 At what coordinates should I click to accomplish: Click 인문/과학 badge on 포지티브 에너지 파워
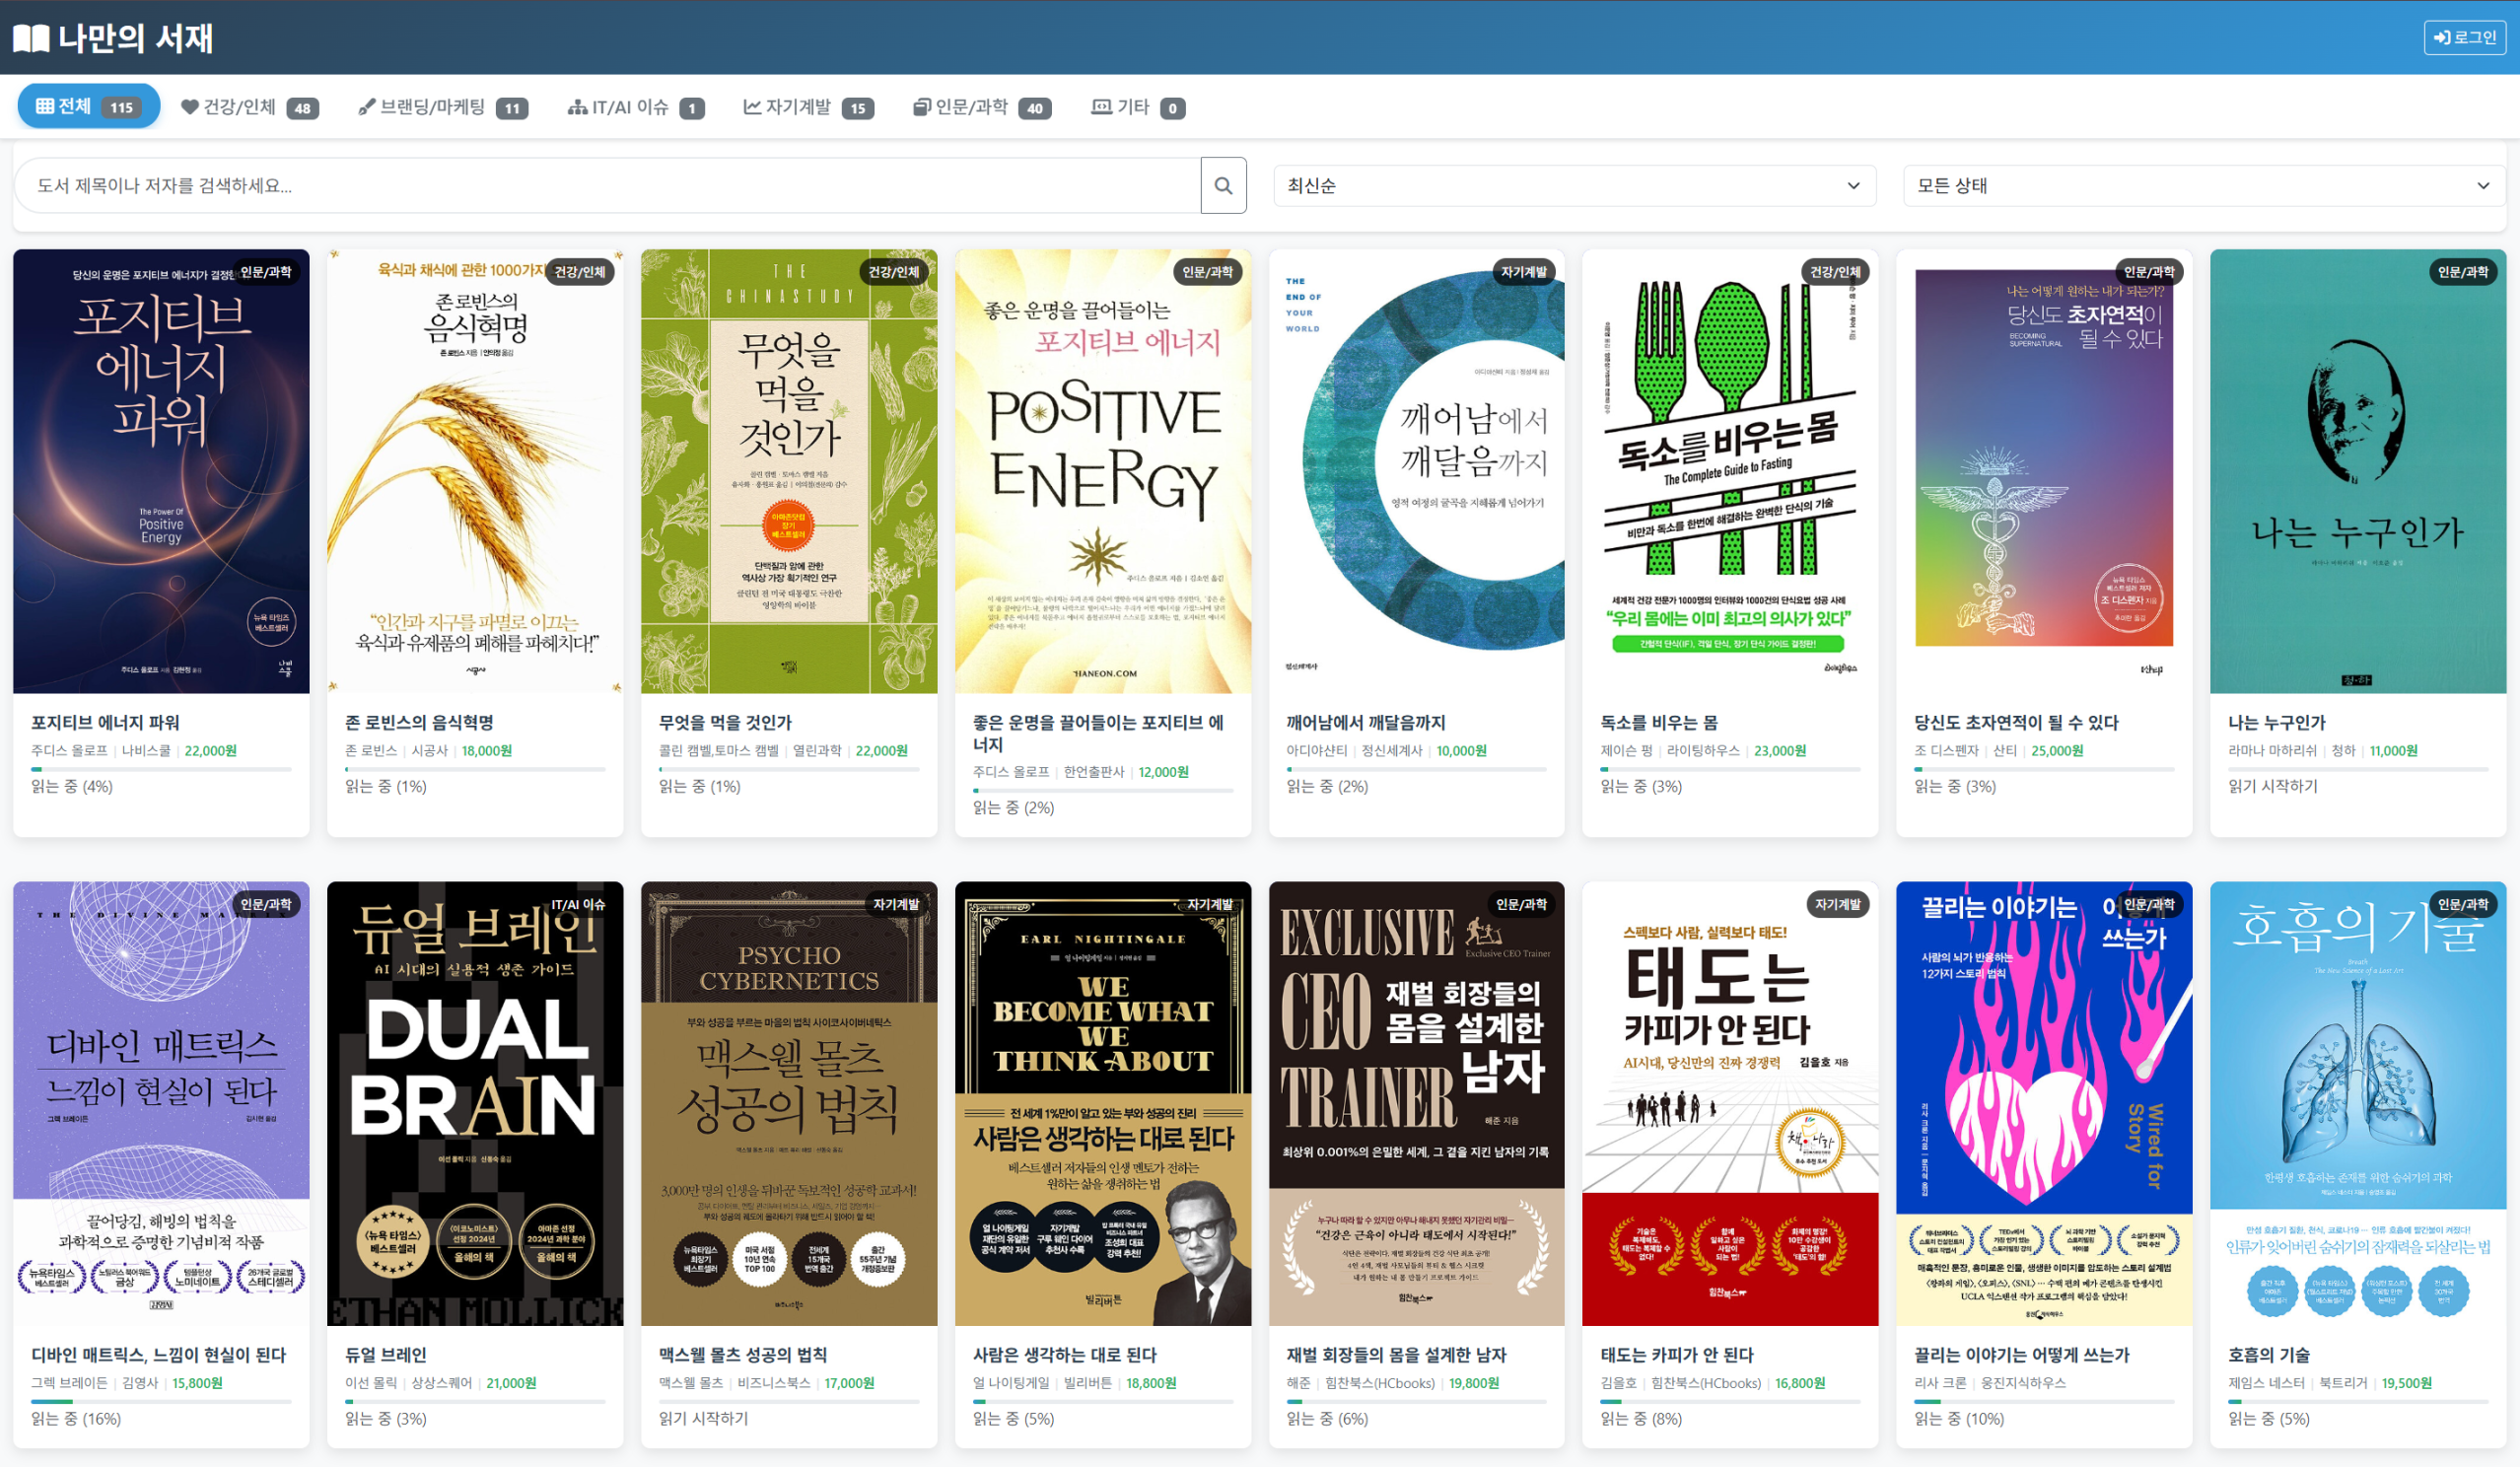coord(266,272)
